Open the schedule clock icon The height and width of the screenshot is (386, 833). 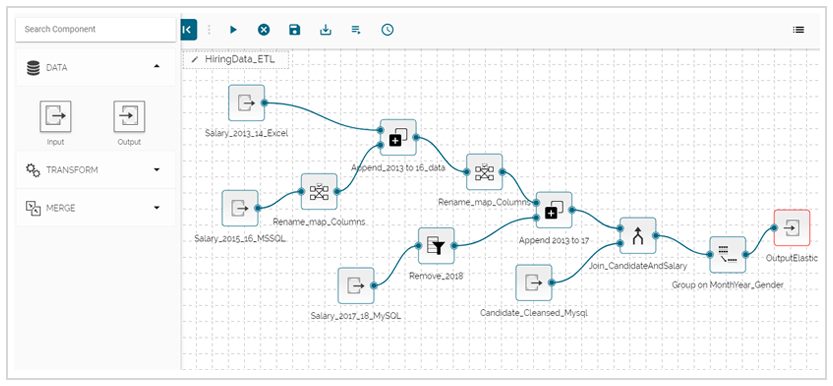pyautogui.click(x=388, y=30)
